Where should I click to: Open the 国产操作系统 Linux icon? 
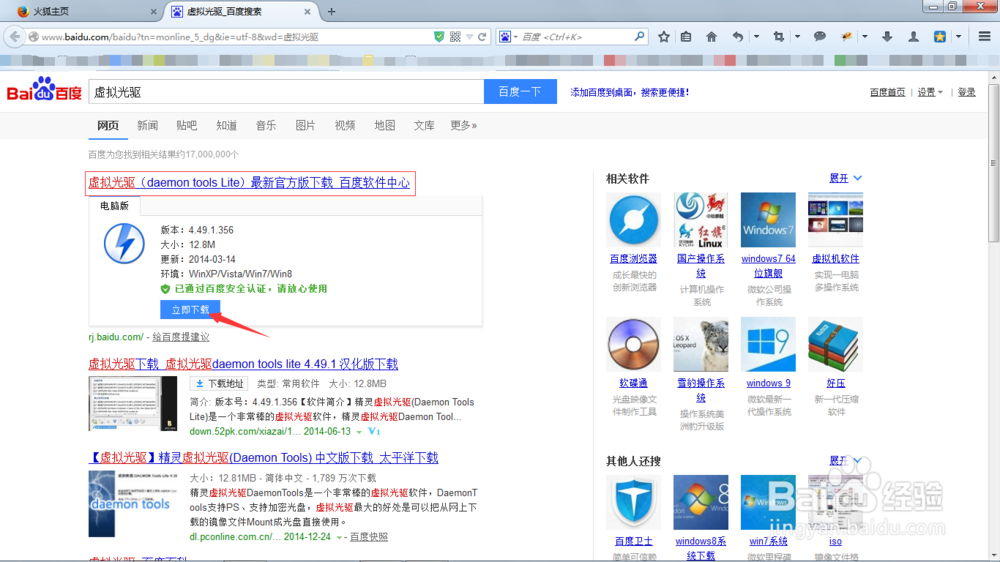(700, 220)
